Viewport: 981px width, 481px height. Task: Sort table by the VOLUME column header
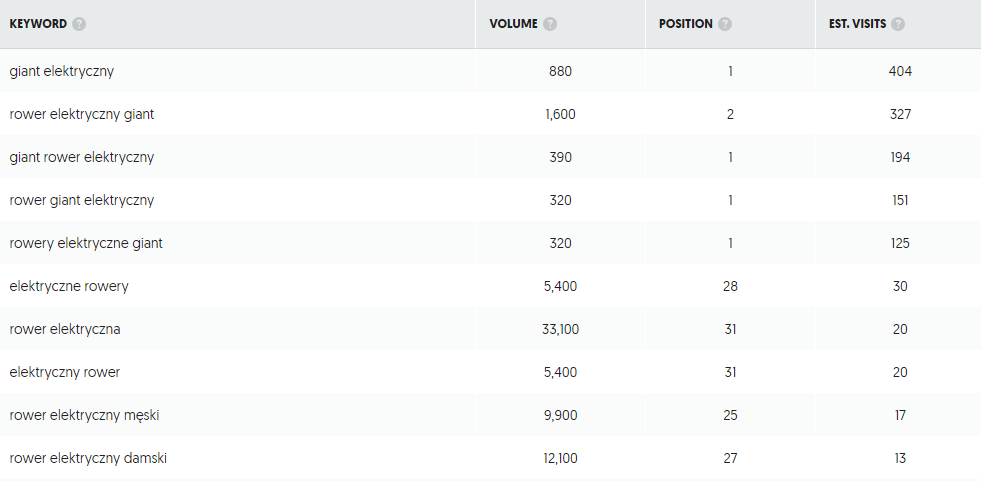pos(513,24)
